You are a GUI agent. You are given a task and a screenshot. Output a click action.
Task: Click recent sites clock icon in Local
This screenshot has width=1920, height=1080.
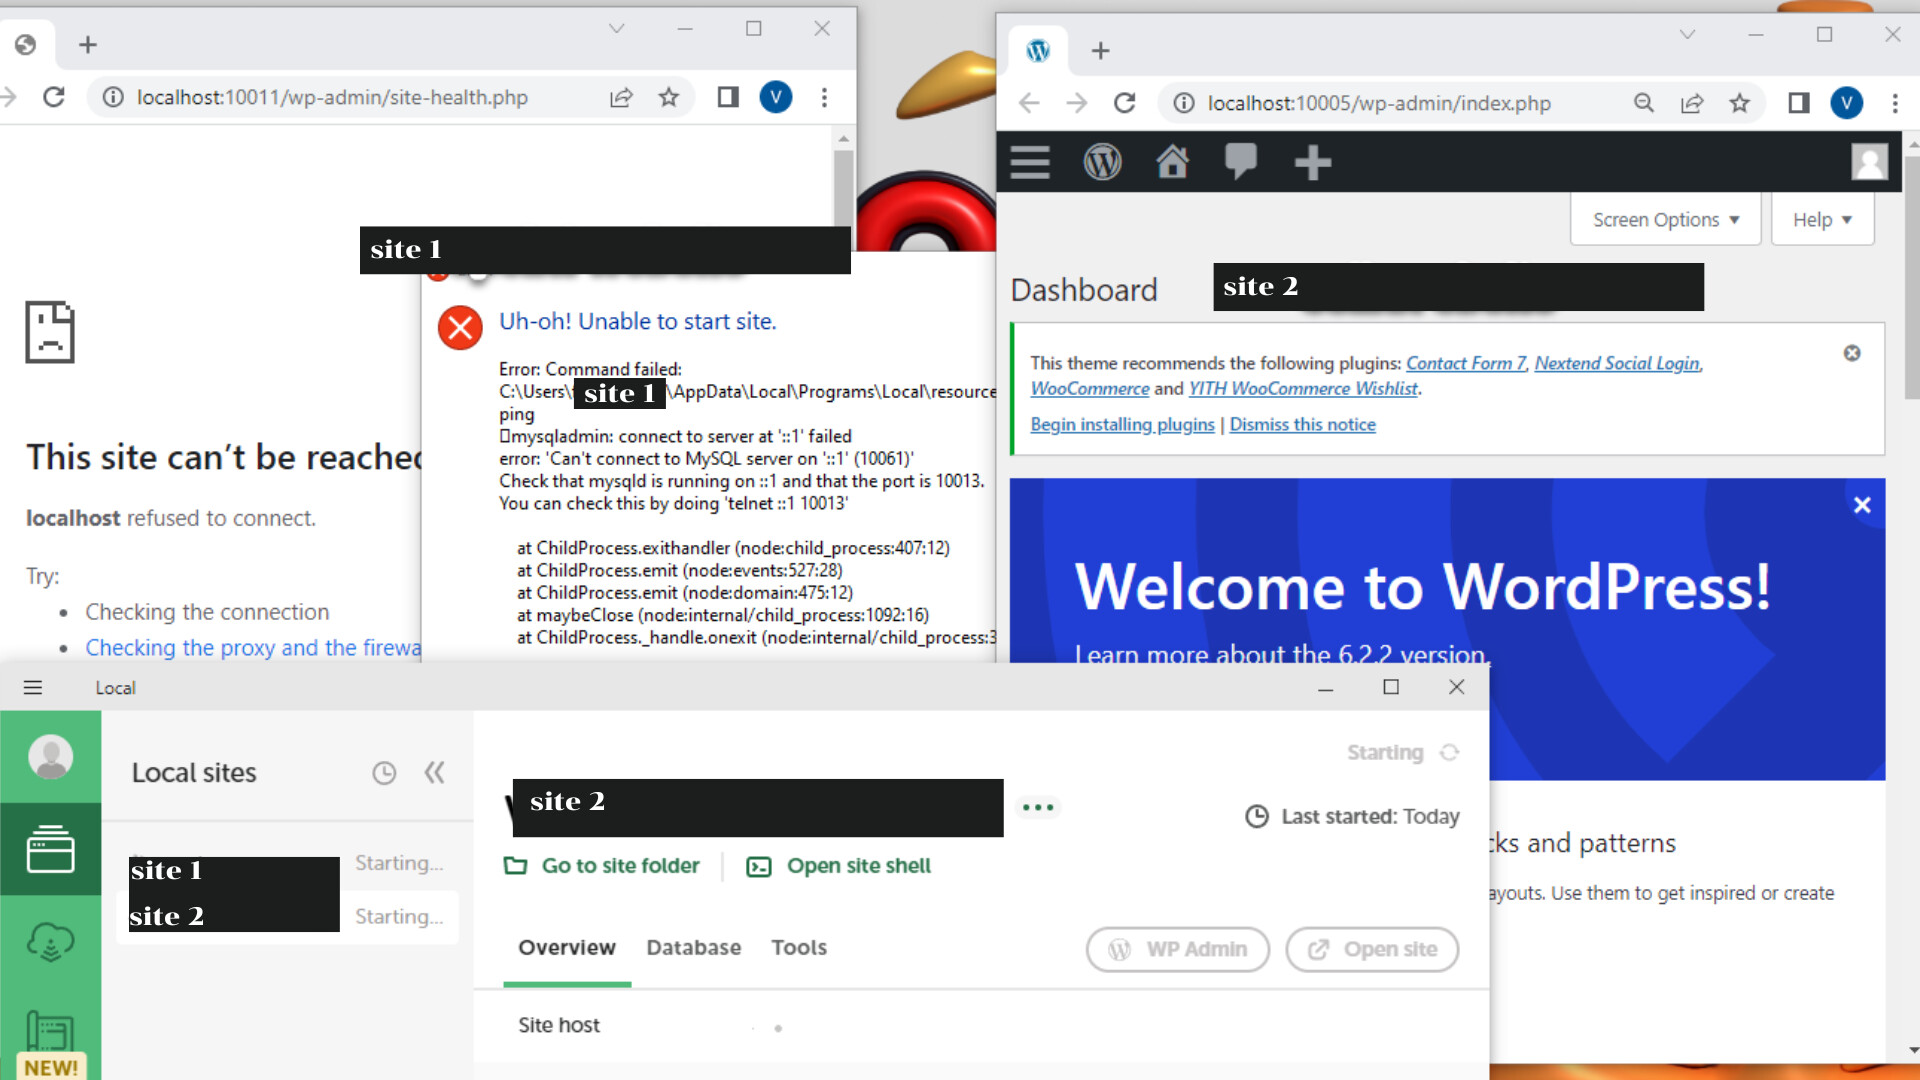click(x=384, y=773)
